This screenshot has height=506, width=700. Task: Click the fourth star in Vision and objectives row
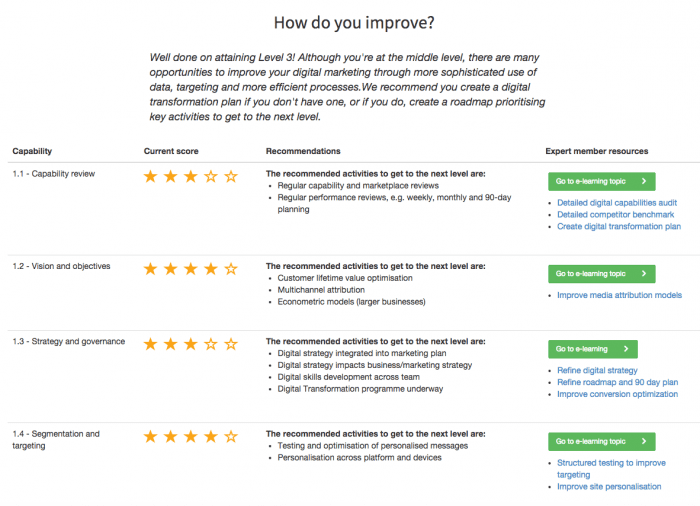(x=211, y=269)
